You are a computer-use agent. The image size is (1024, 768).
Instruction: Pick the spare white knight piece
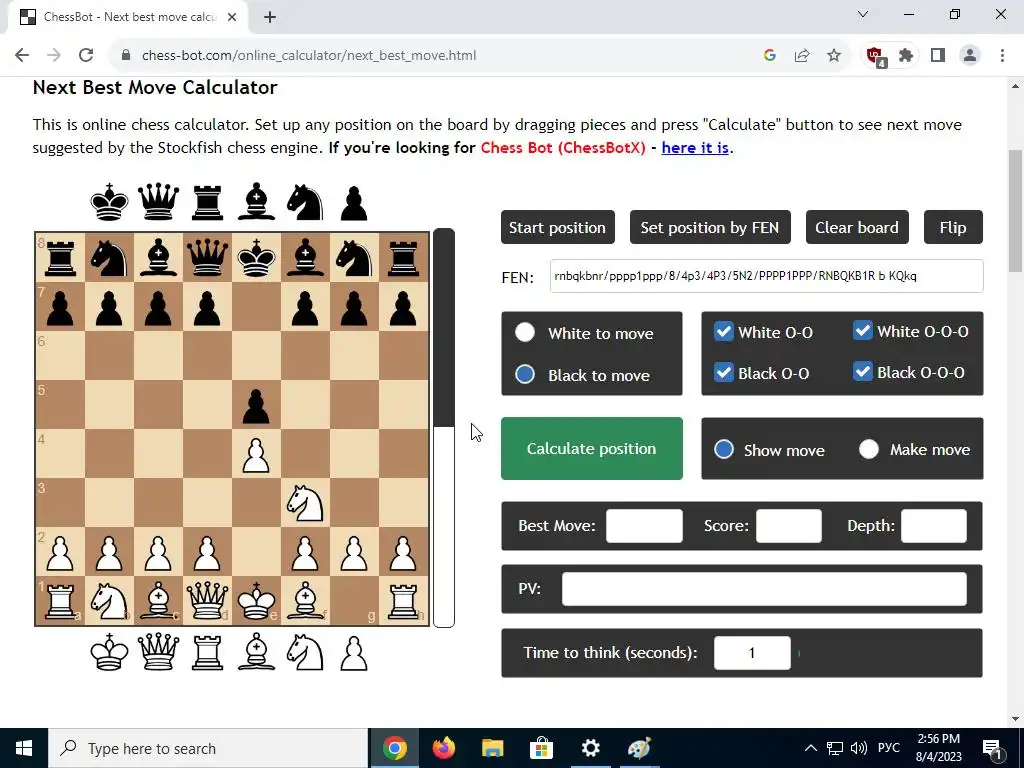click(305, 652)
